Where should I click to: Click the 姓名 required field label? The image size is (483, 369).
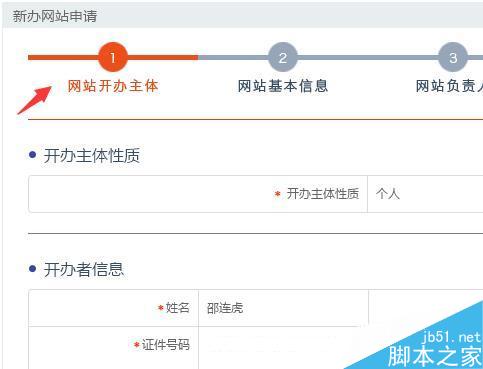pyautogui.click(x=178, y=308)
